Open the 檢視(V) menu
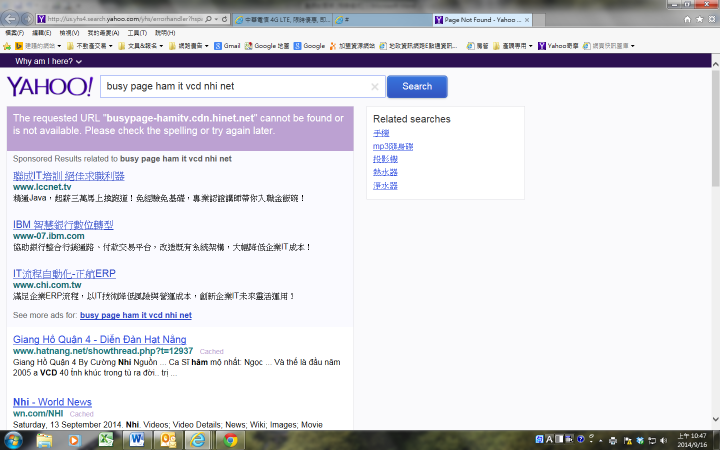The height and width of the screenshot is (450, 720). click(x=69, y=33)
